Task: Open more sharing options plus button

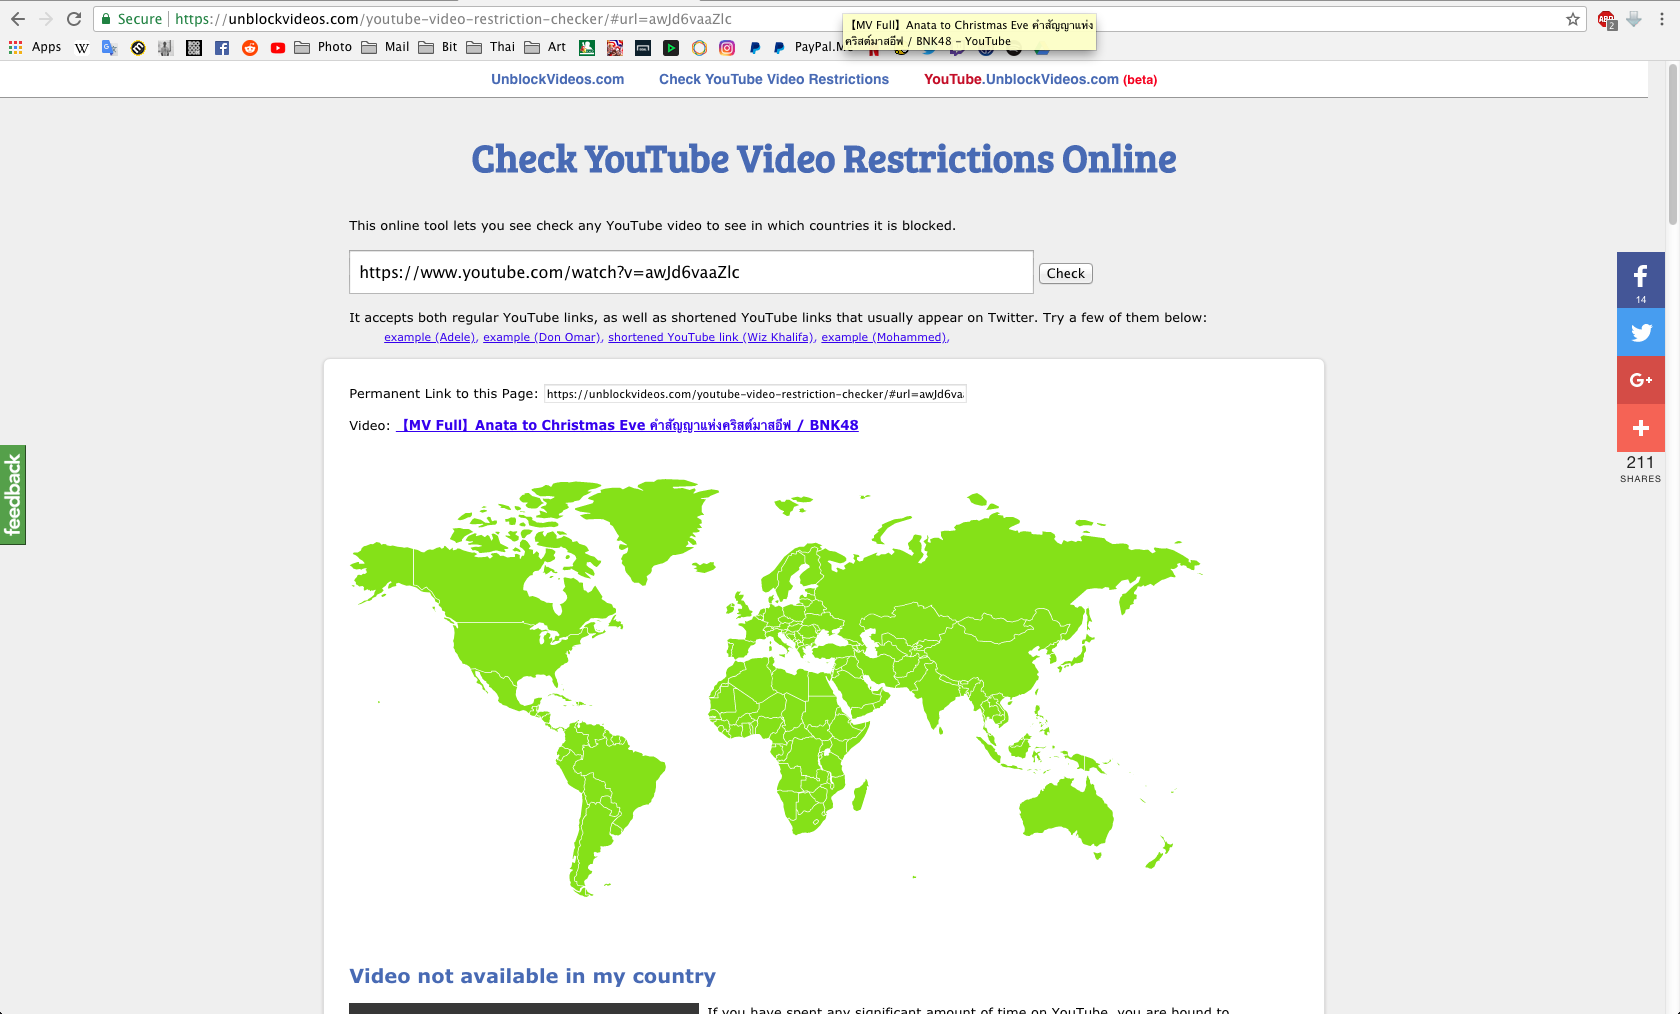Action: coord(1641,428)
